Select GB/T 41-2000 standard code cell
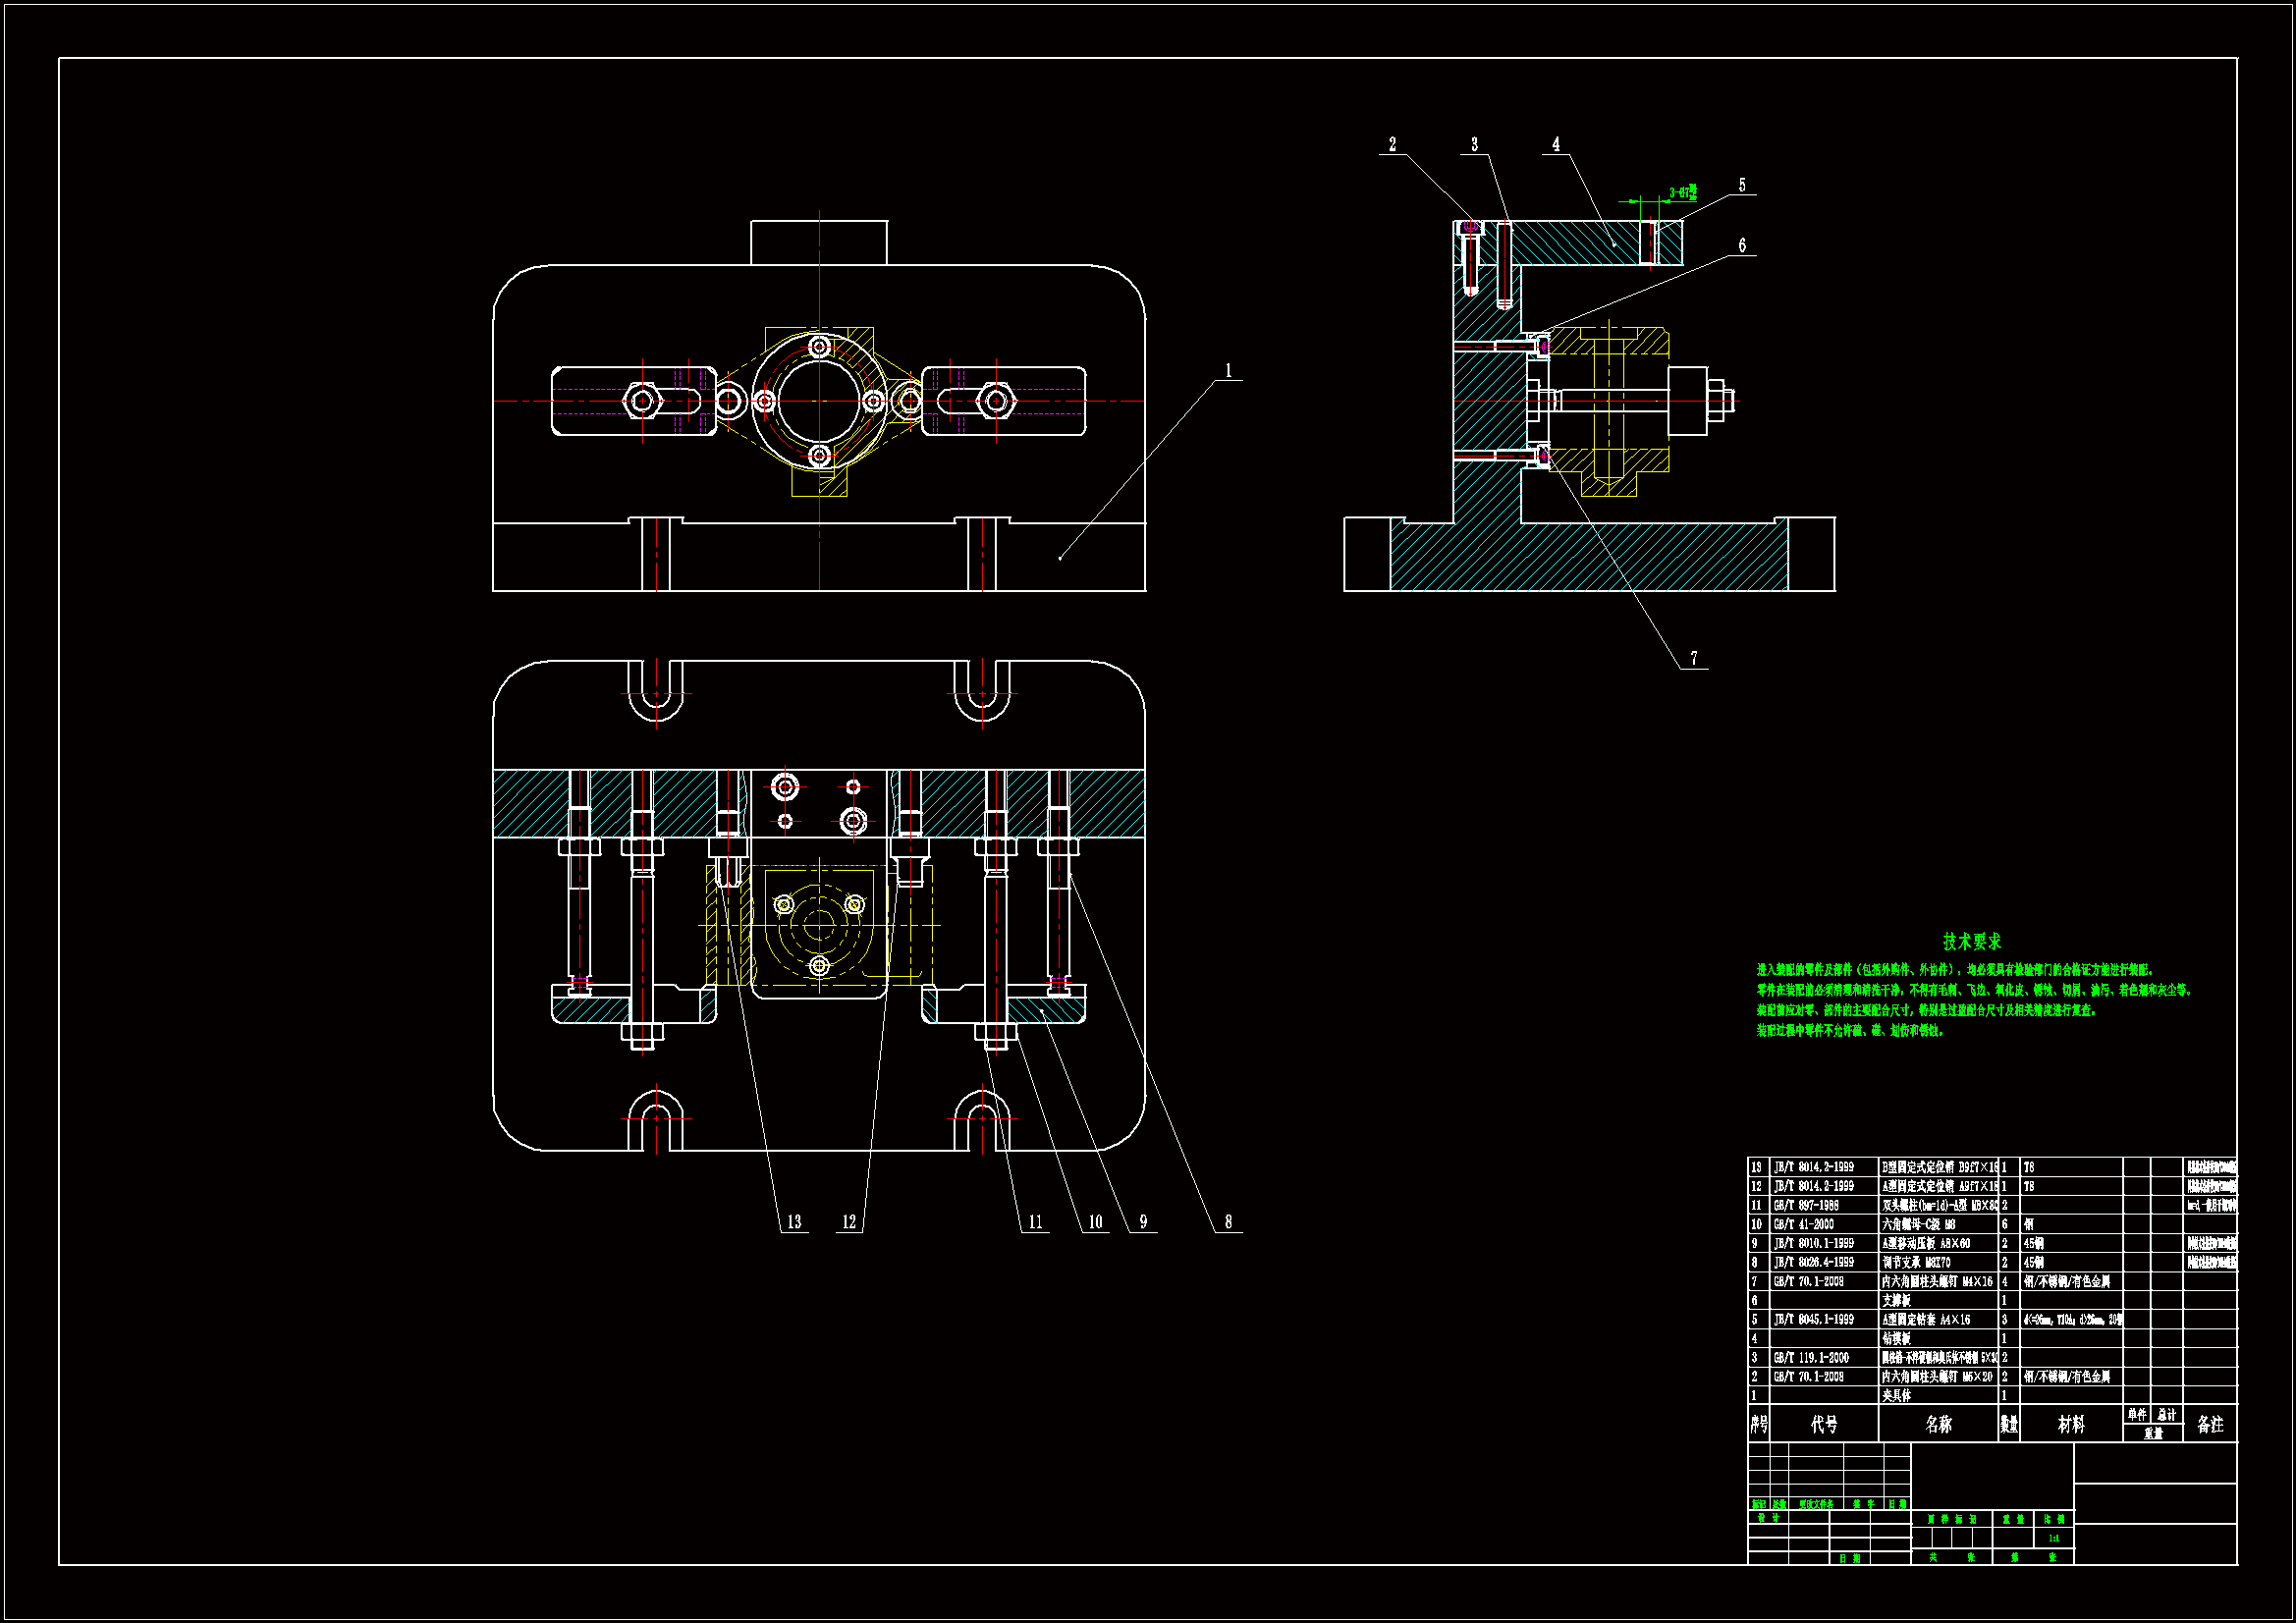The height and width of the screenshot is (1623, 2296). click(1804, 1225)
